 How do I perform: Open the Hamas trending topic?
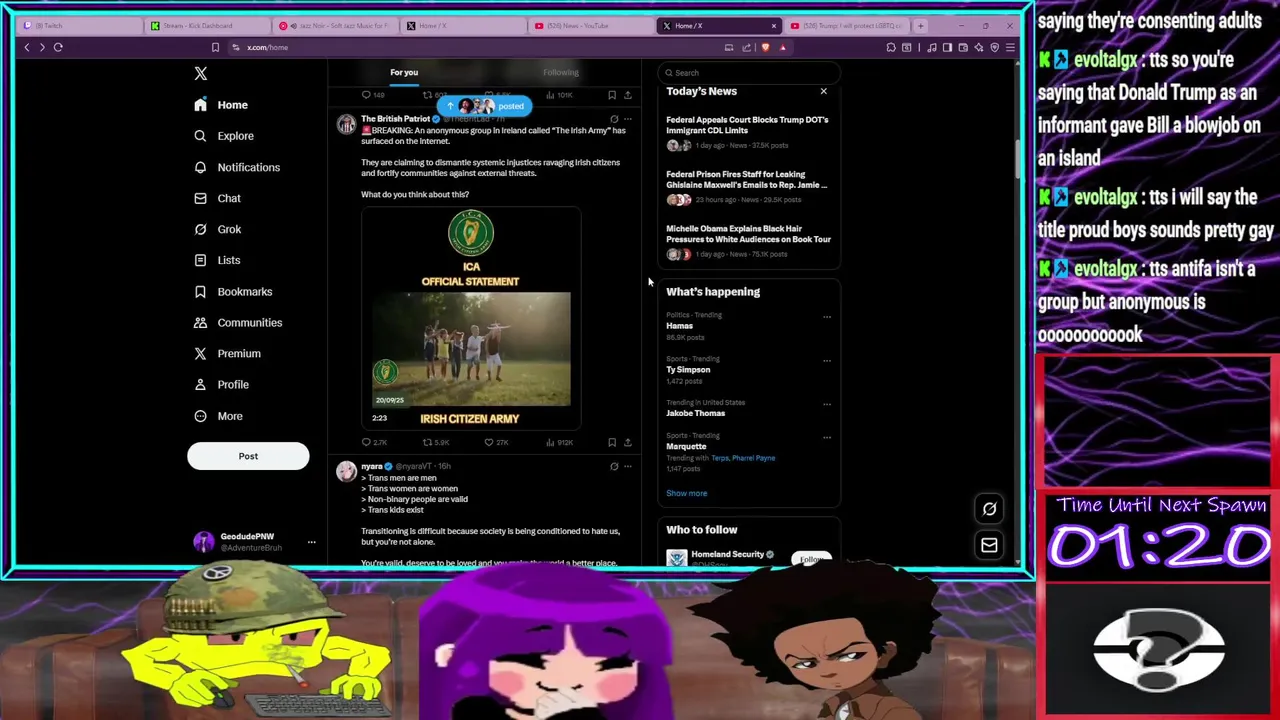pyautogui.click(x=680, y=326)
